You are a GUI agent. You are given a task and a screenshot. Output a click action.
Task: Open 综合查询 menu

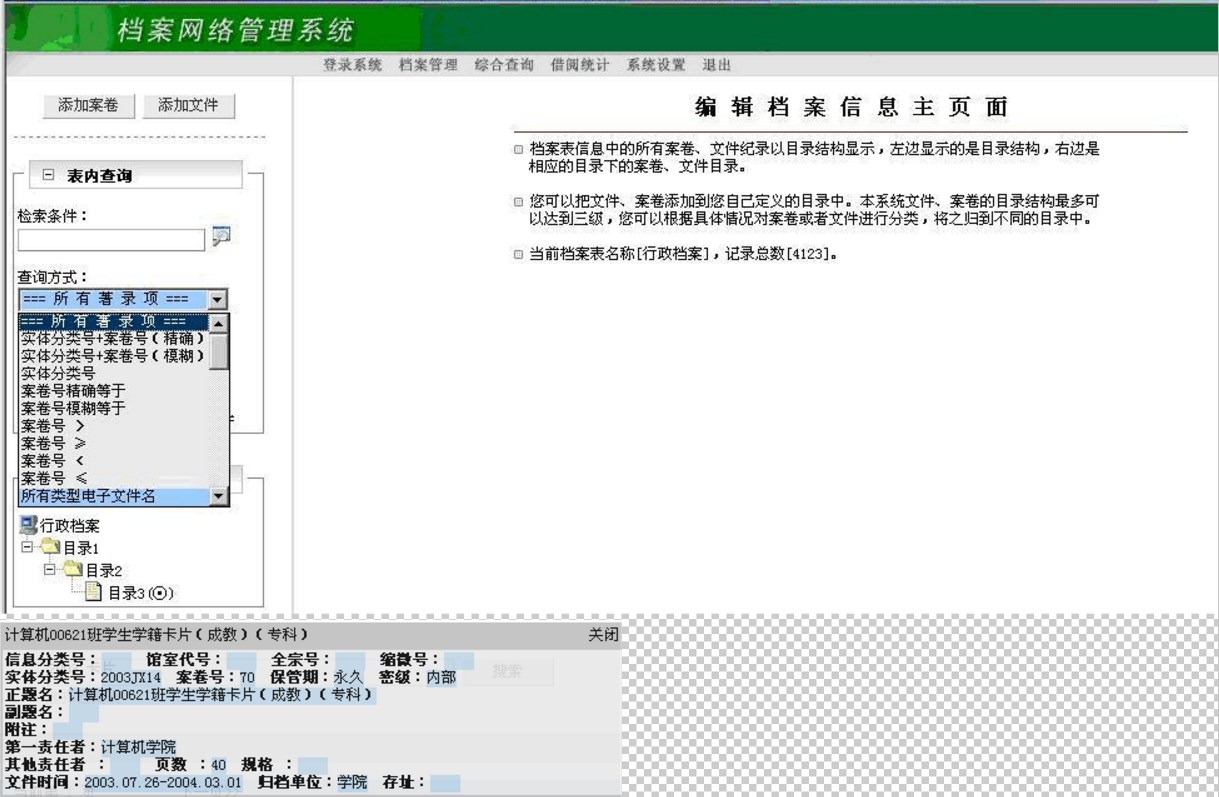(504, 65)
